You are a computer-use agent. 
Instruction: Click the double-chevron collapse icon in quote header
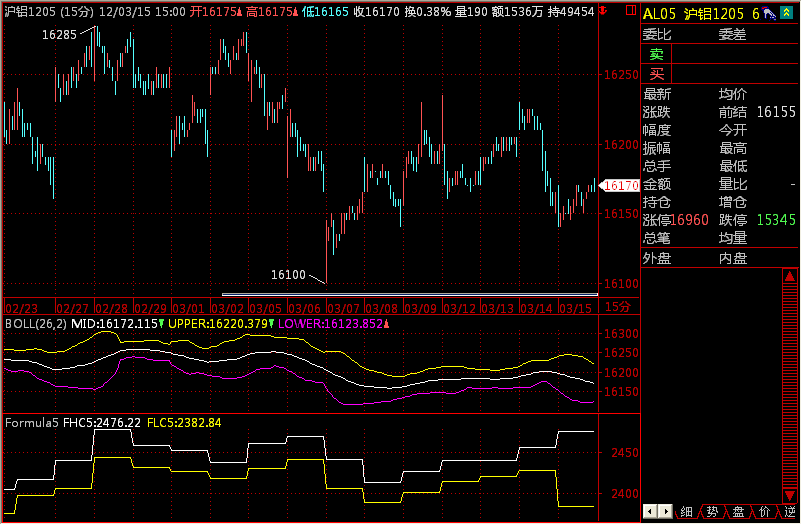tap(781, 14)
